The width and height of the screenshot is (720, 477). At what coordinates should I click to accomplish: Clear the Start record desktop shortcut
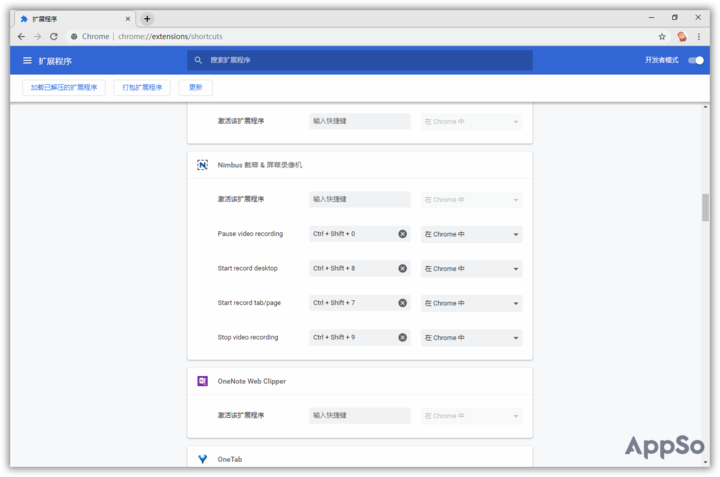click(402, 269)
